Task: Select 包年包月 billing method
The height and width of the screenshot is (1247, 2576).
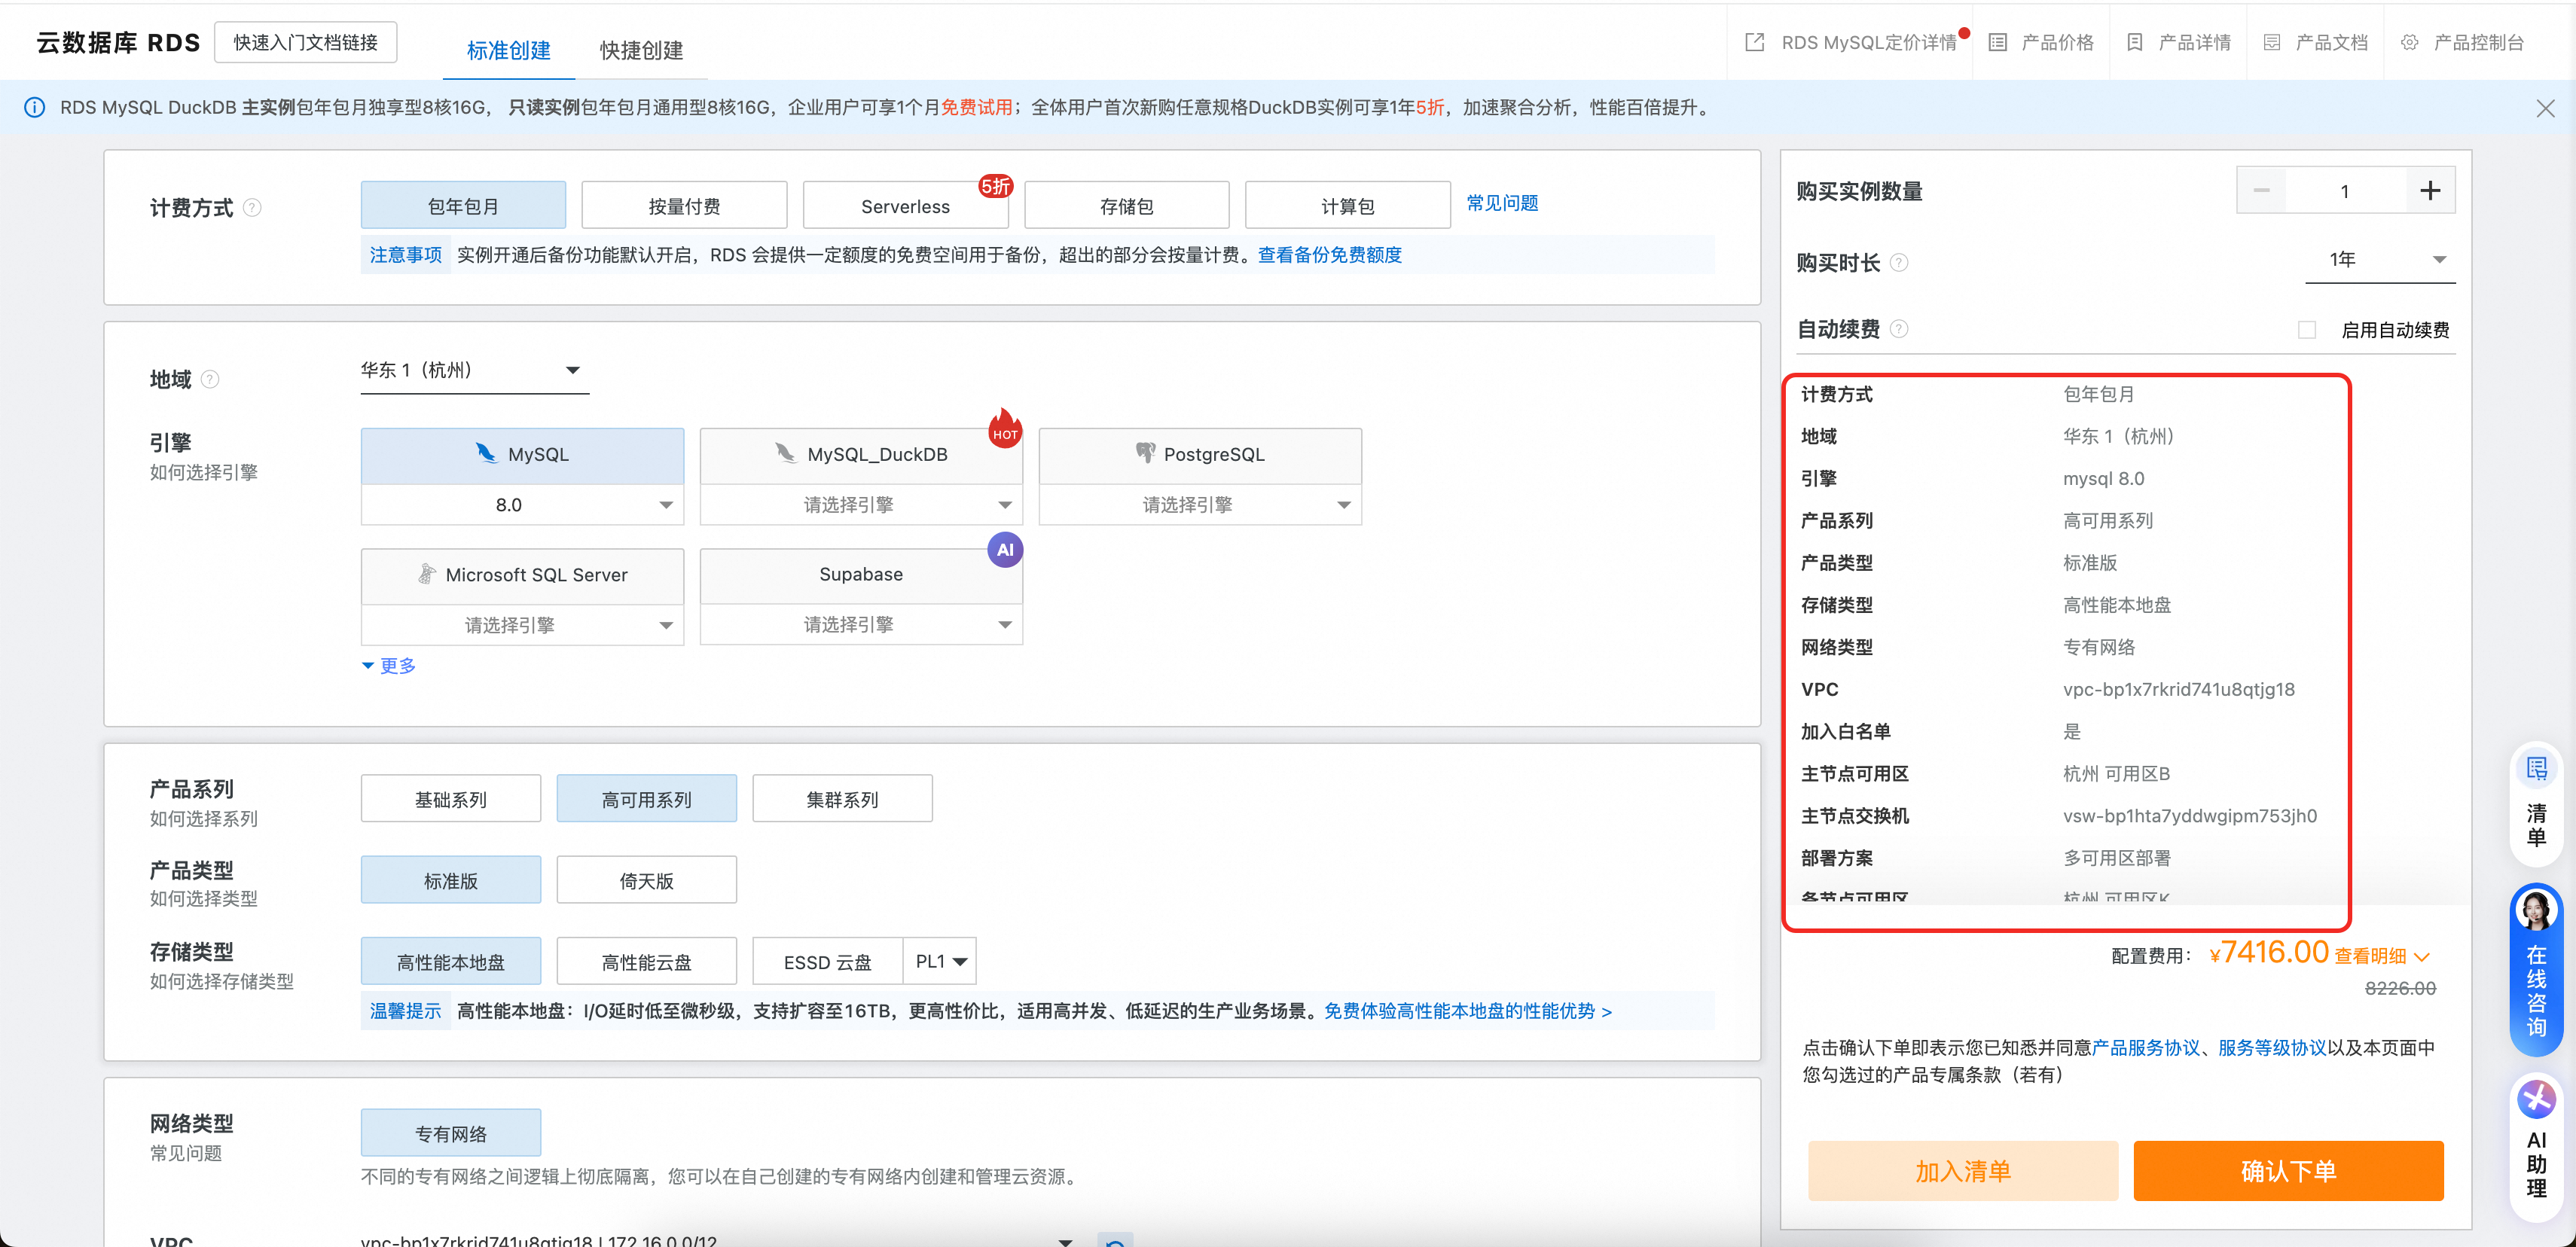Action: 463,206
